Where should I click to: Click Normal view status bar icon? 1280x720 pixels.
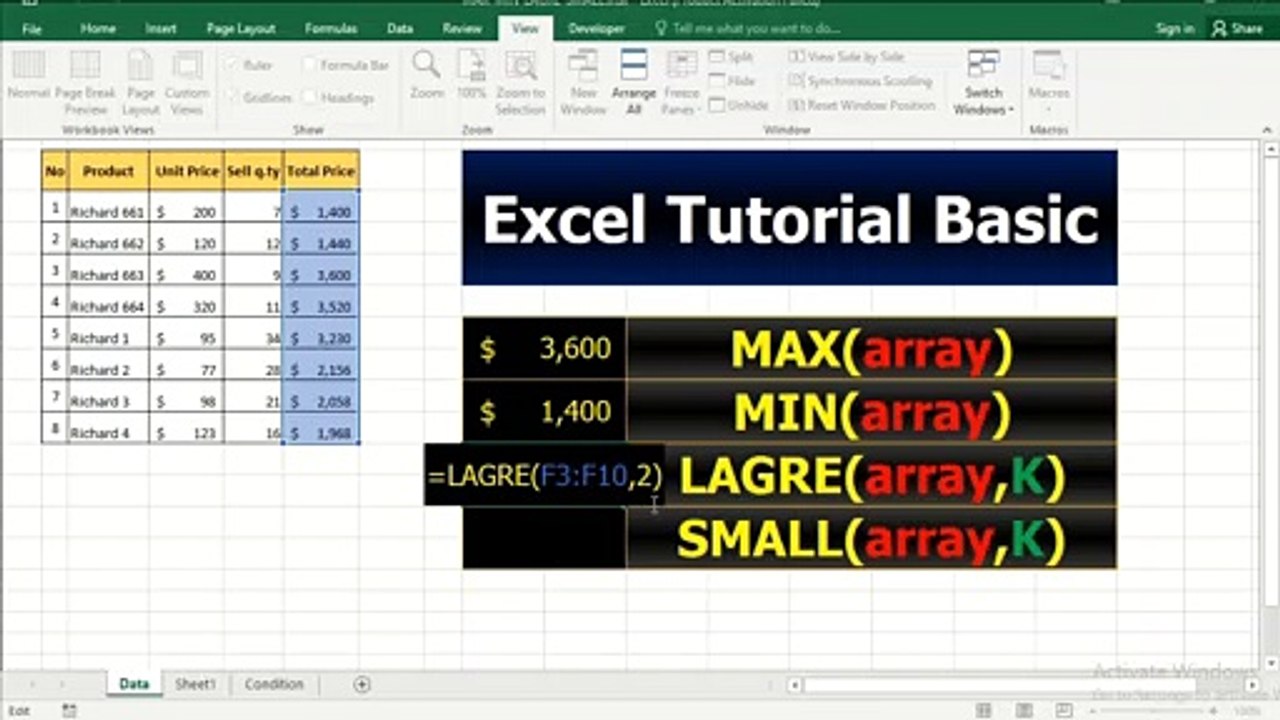(x=984, y=711)
